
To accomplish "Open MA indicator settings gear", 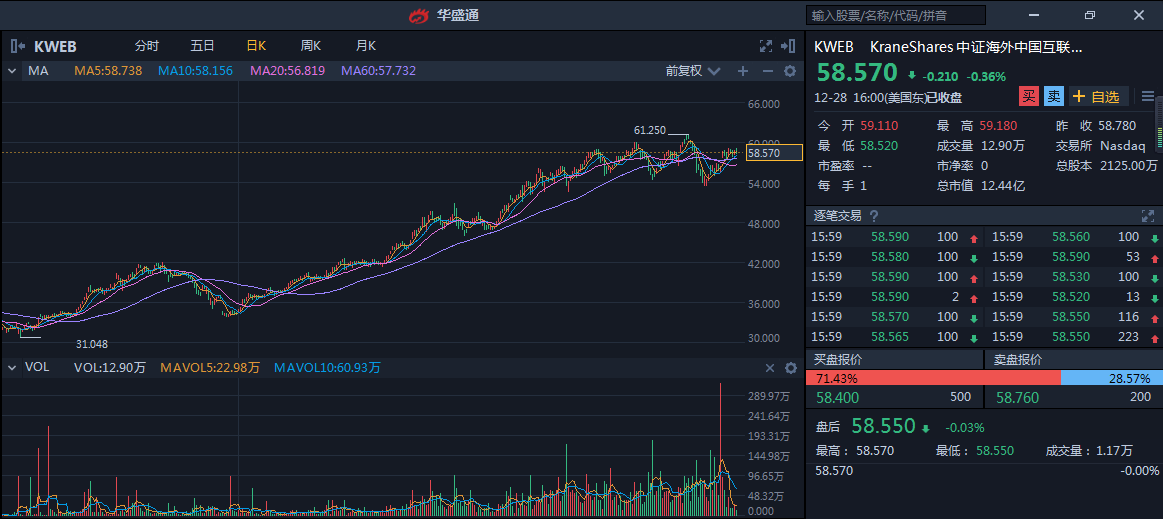I will [789, 71].
